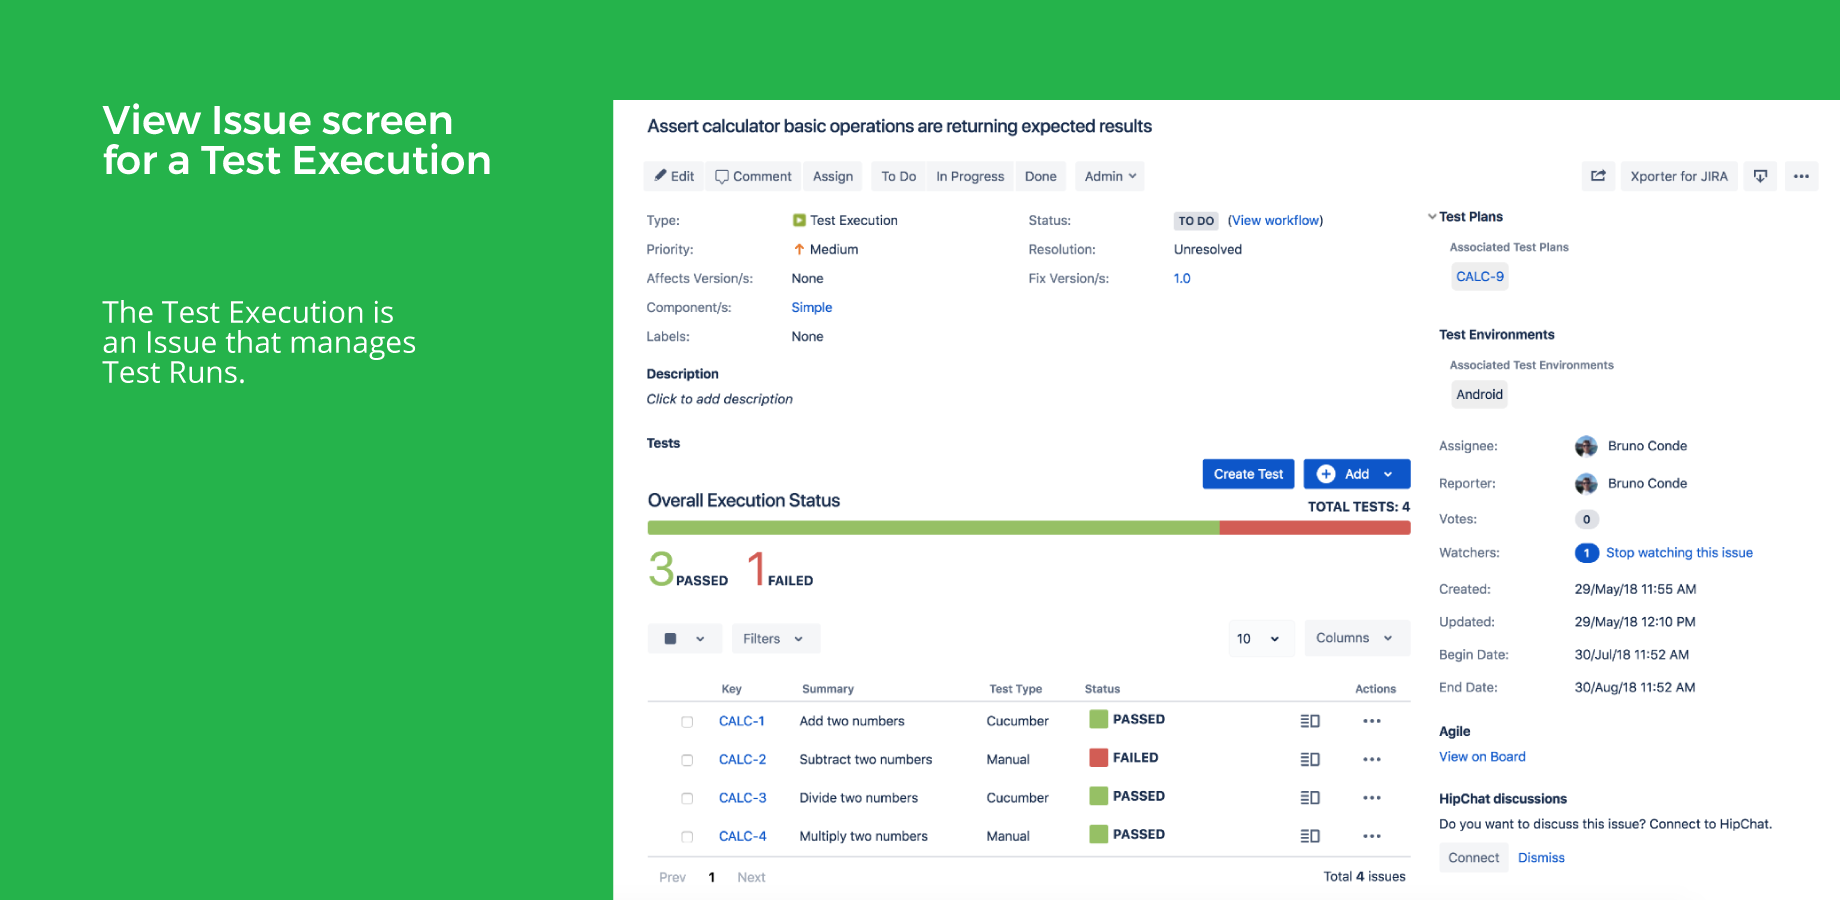
Task: Transition issue to In Progress
Action: click(x=970, y=176)
